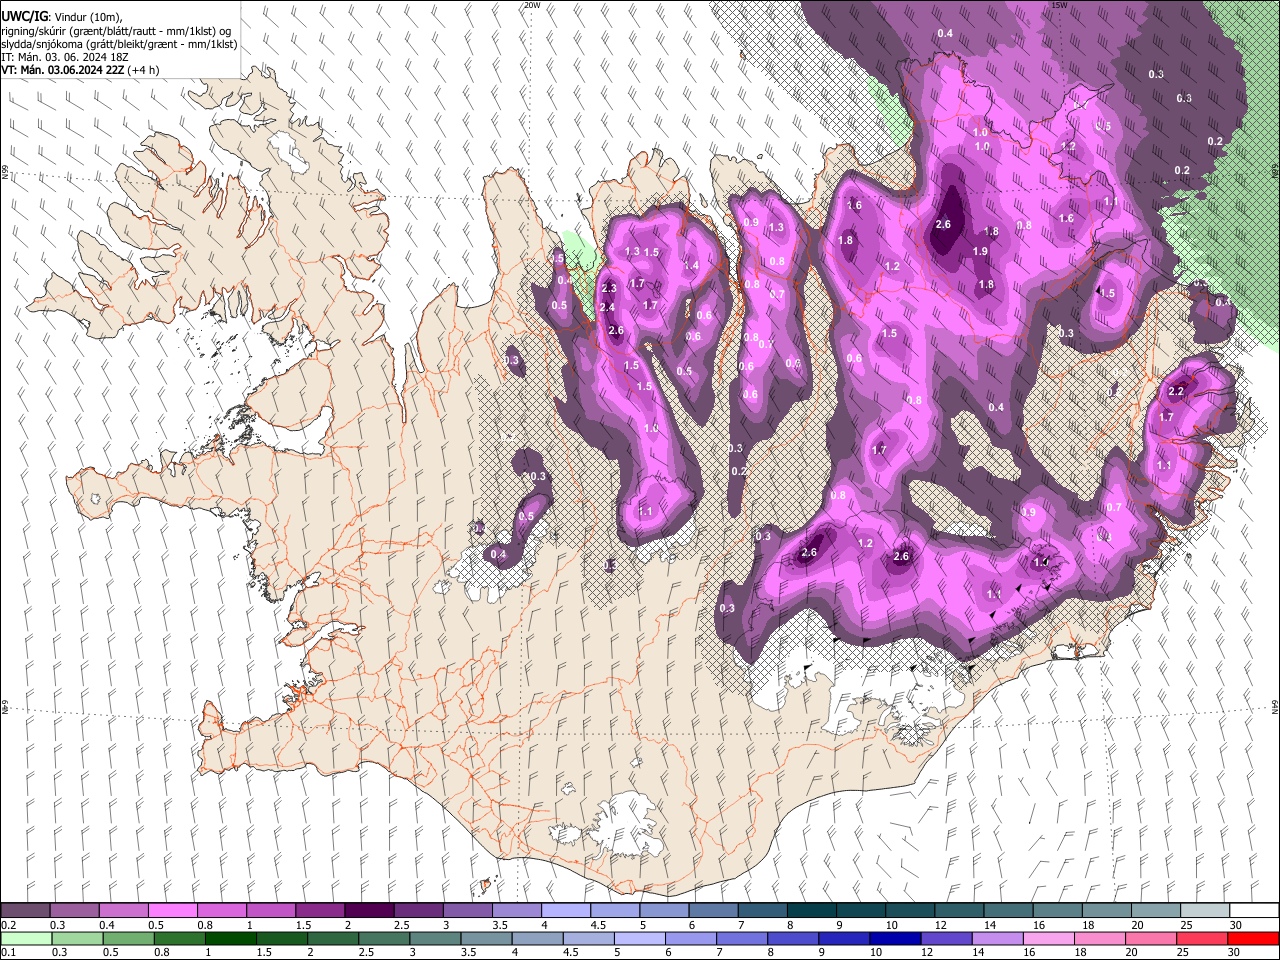Screen dimensions: 1280x960
Task: Select upper legend swatch between 3.5 and 4
Action: (x=517, y=911)
